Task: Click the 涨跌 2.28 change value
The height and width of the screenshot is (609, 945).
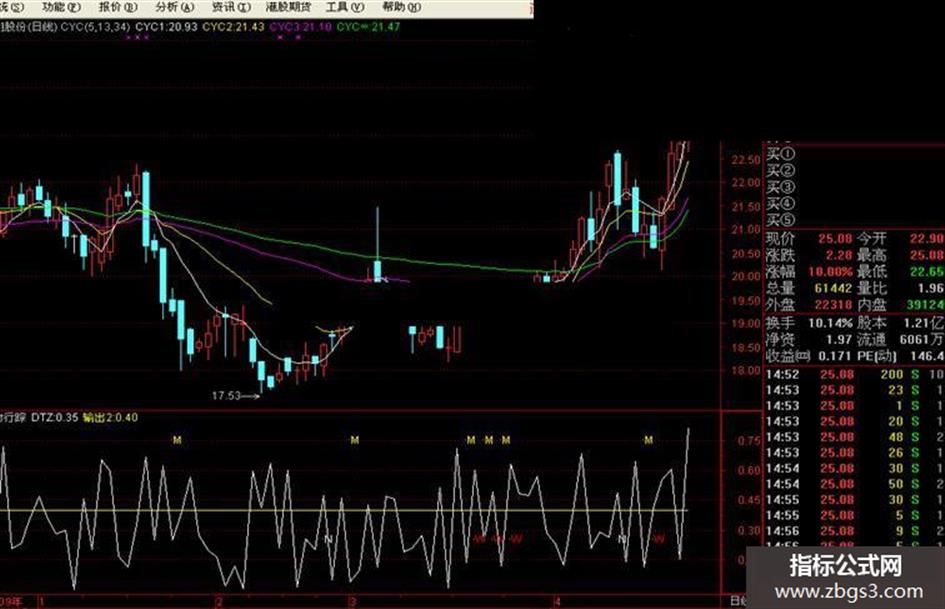Action: coord(839,255)
